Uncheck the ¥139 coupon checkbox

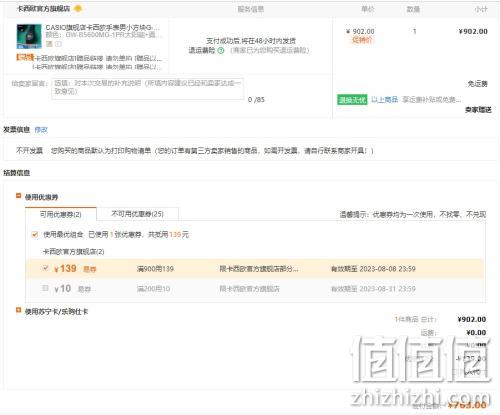(x=45, y=268)
